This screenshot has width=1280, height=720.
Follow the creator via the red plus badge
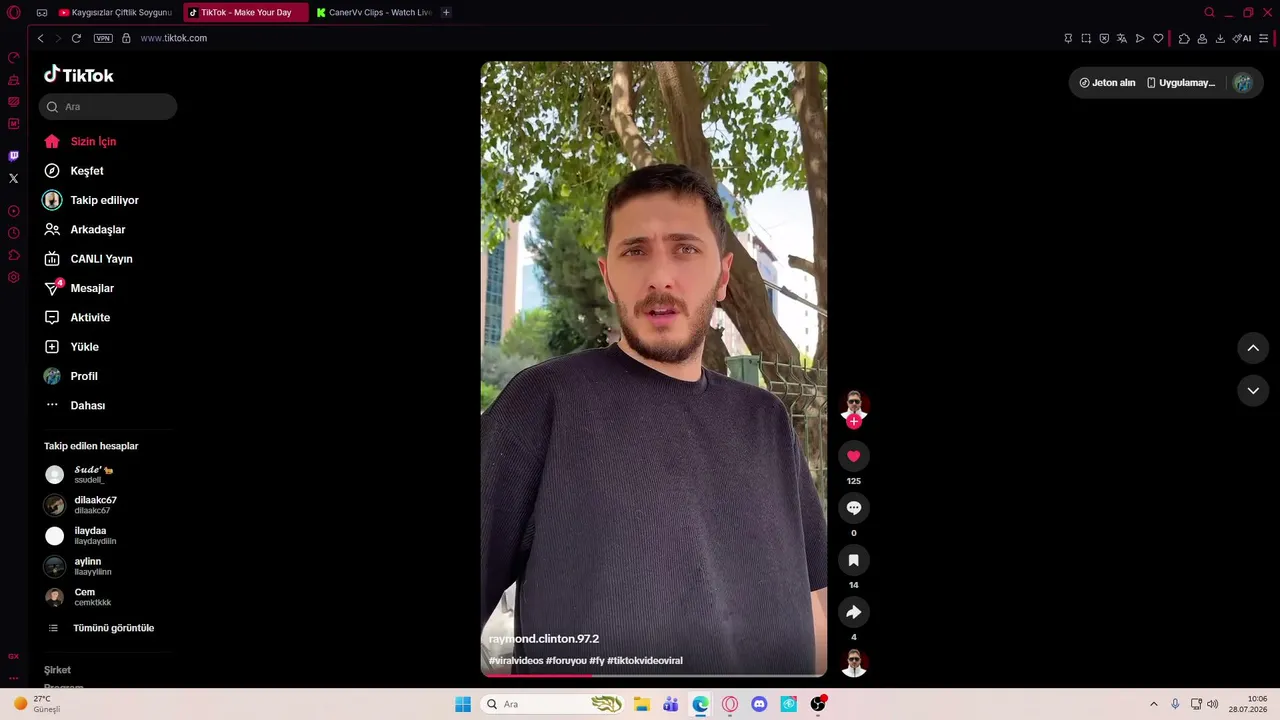pos(853,422)
